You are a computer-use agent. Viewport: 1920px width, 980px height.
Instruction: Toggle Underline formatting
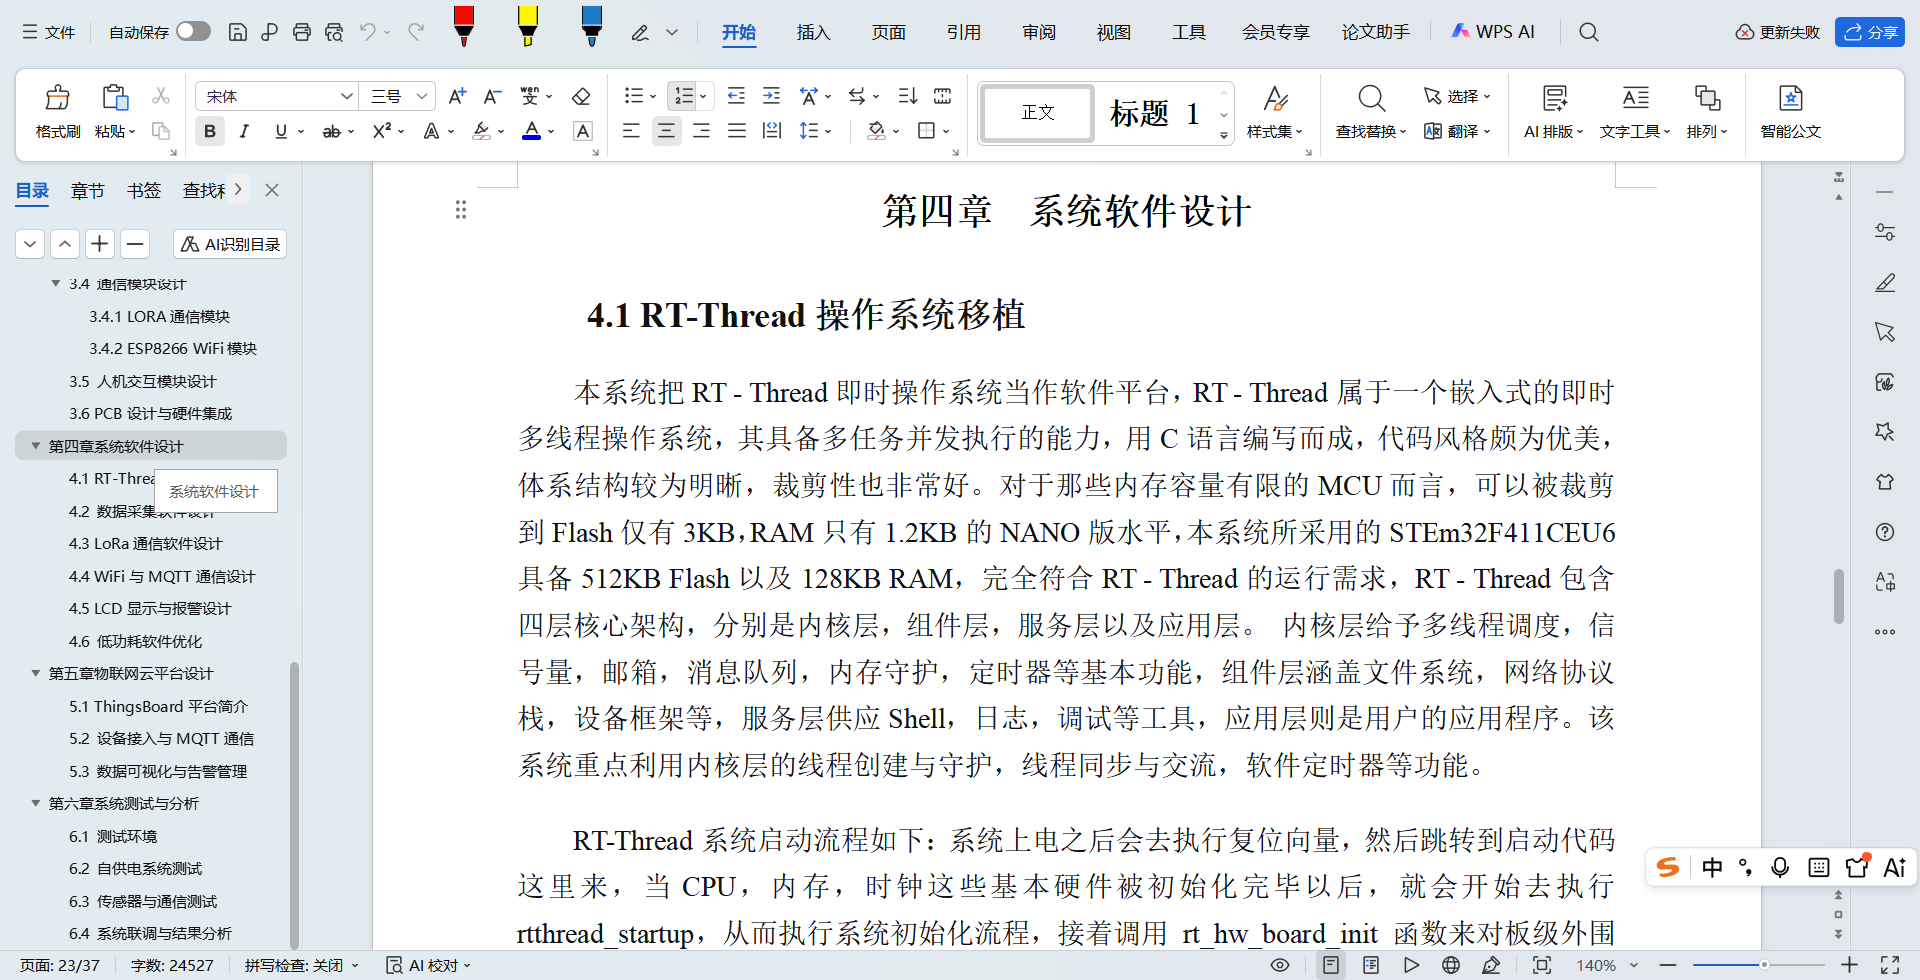[x=281, y=131]
